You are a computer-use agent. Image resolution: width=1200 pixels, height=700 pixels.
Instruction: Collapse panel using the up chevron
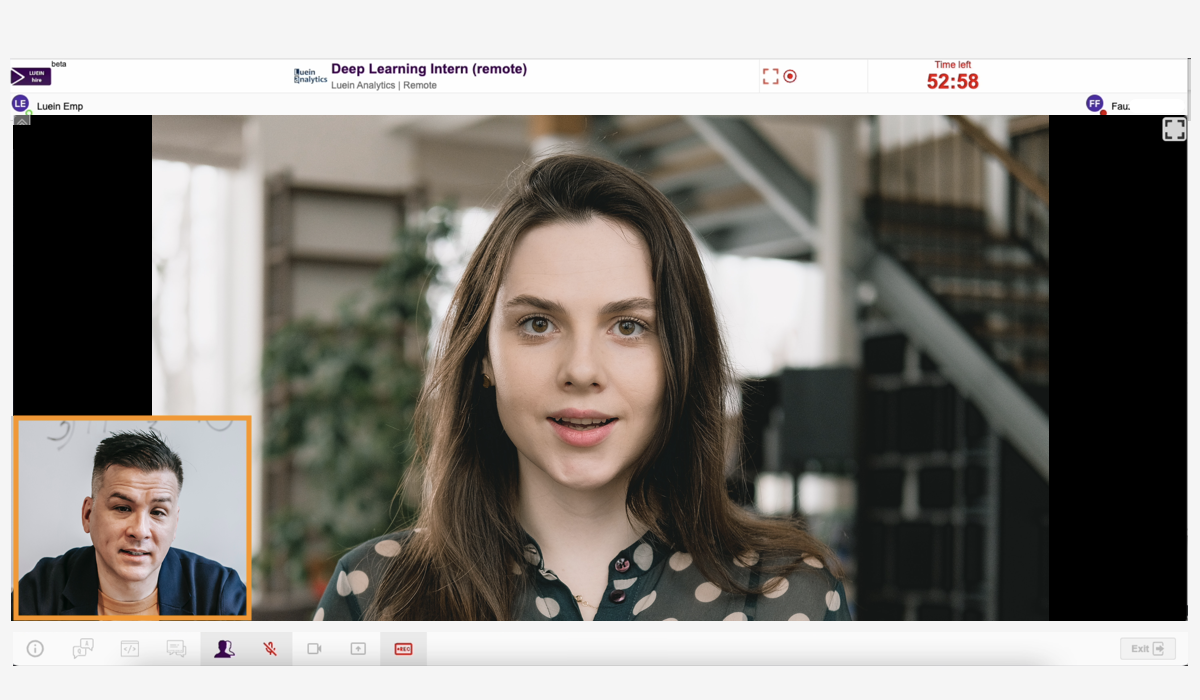22,120
